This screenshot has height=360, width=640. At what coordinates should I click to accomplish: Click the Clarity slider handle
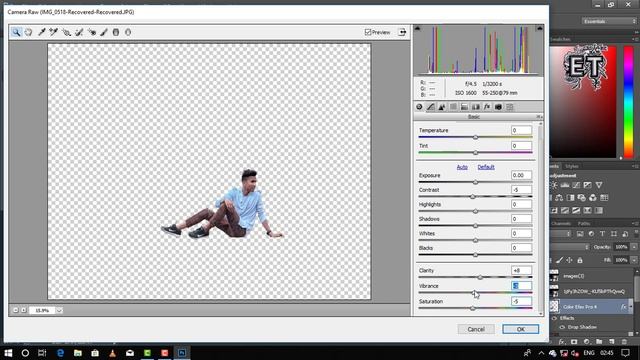(x=480, y=277)
